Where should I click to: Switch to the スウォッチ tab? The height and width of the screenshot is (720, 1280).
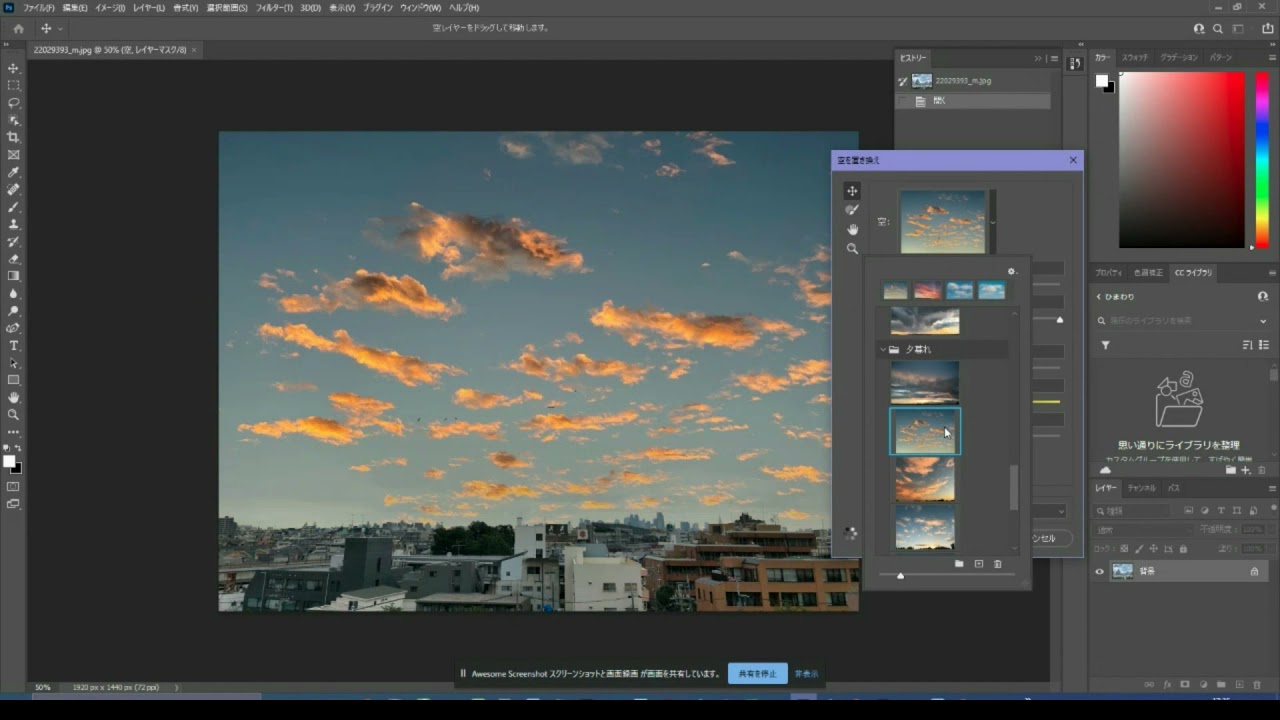tap(1135, 58)
